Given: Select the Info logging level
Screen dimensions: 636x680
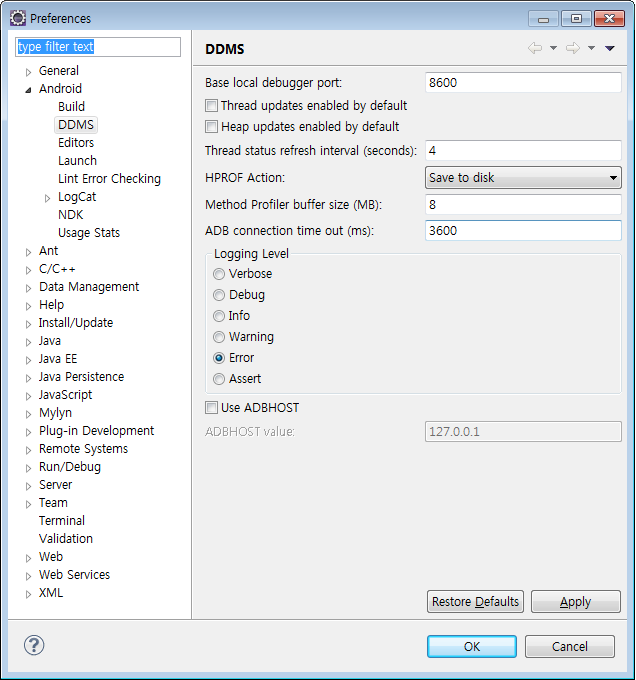Looking at the screenshot, I should click(x=219, y=316).
